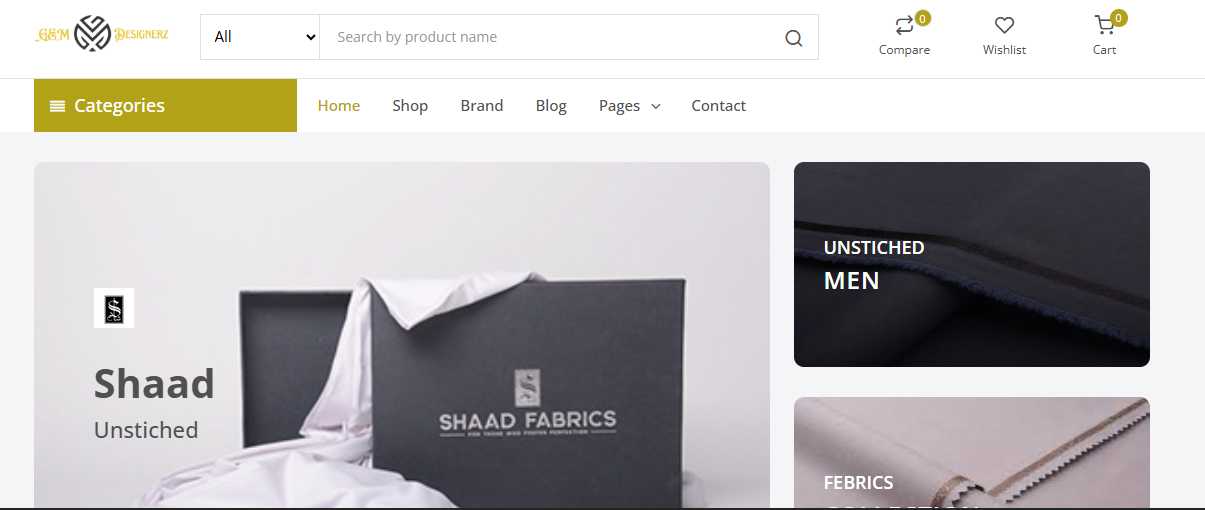Click the small Shaad brand logo
The width and height of the screenshot is (1205, 510).
pyautogui.click(x=114, y=308)
